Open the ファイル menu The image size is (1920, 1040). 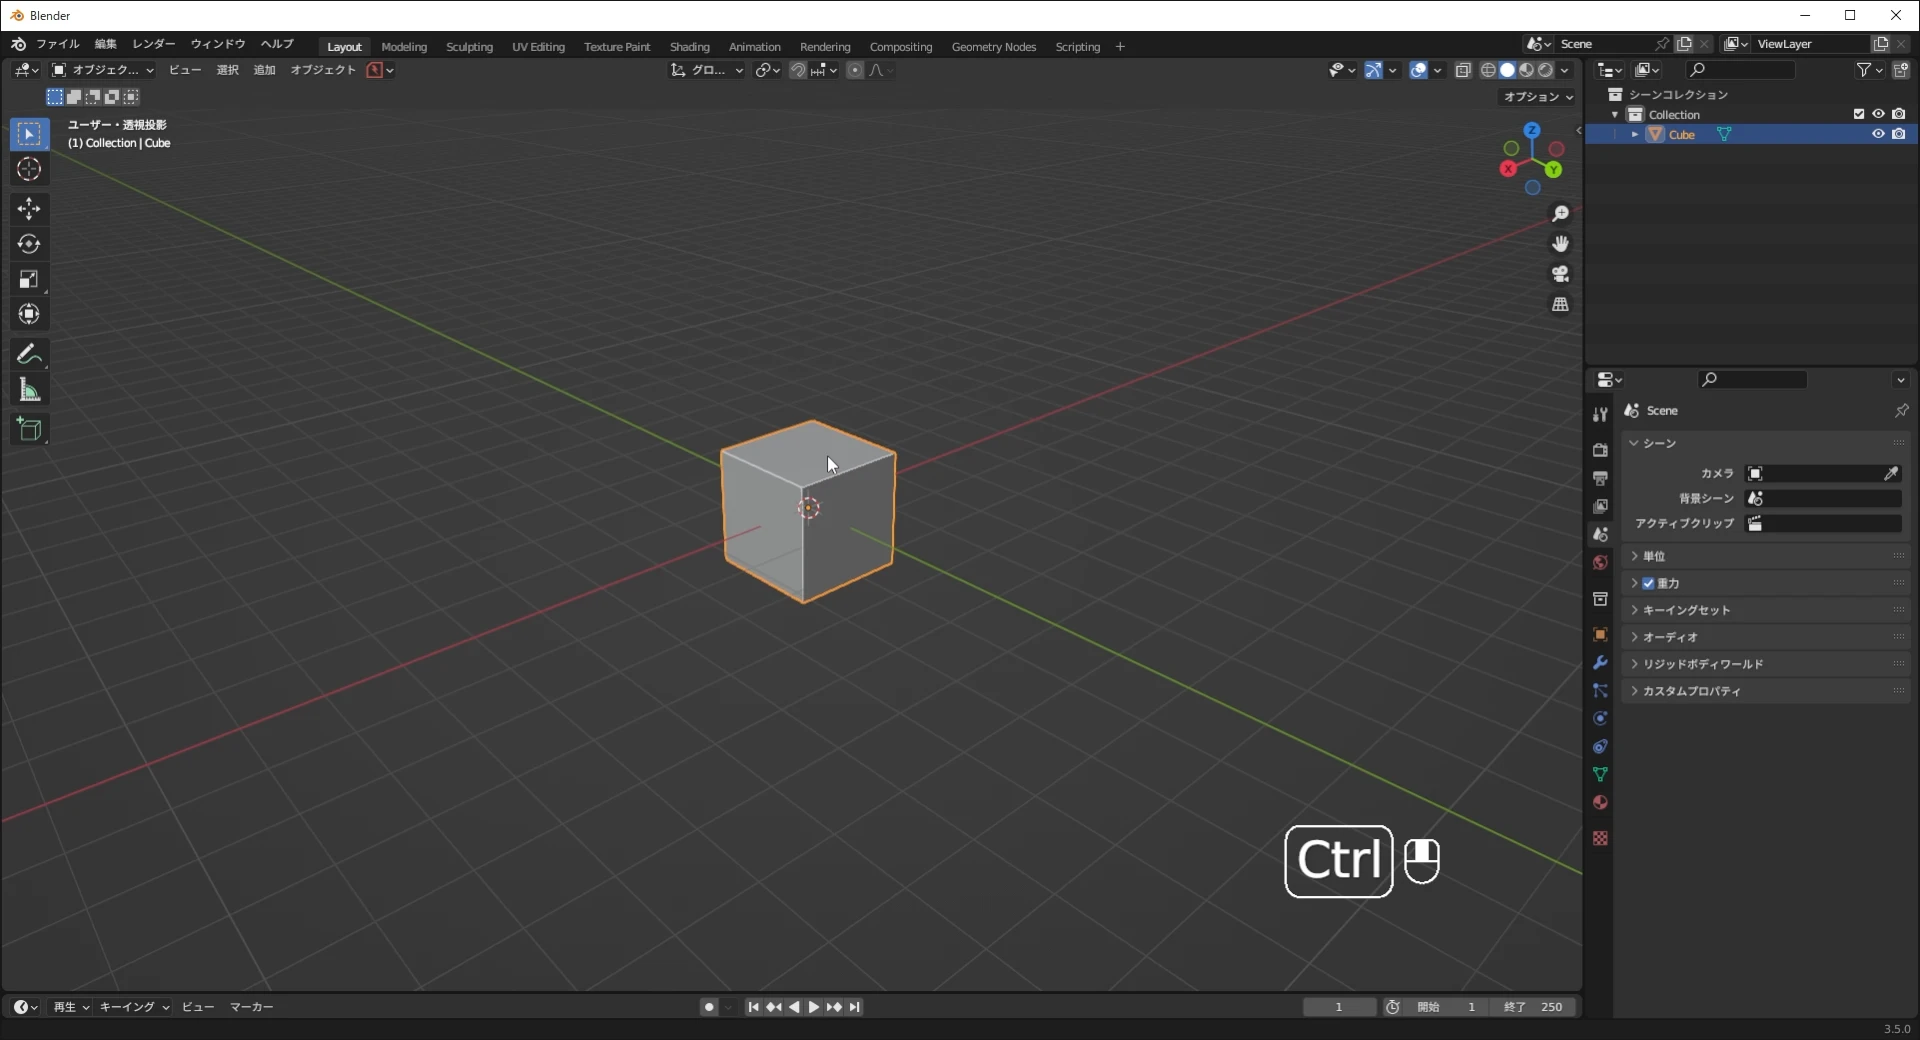(58, 44)
